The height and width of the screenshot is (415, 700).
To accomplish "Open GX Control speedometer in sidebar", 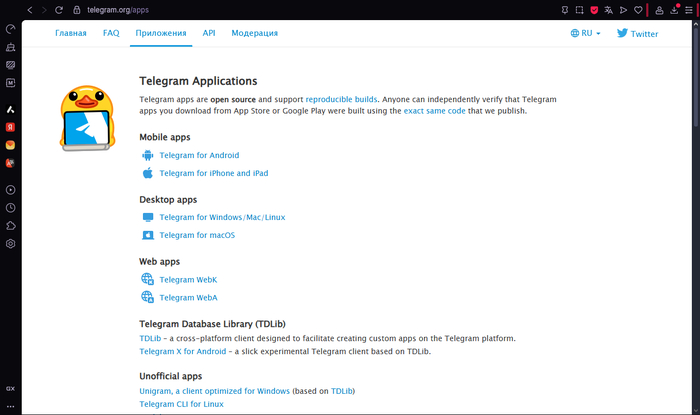I will [x=10, y=29].
